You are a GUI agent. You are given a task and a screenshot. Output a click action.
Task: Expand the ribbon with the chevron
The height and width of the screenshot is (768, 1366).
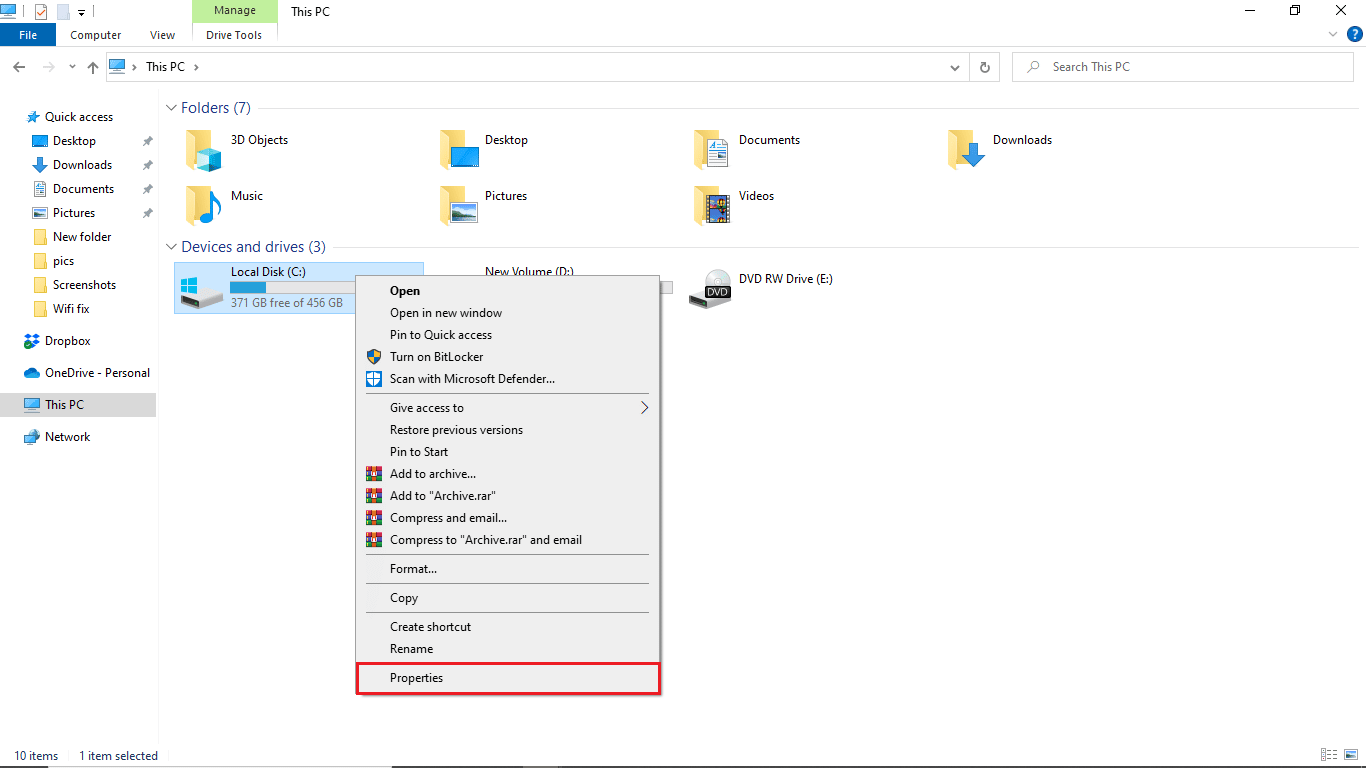1333,34
